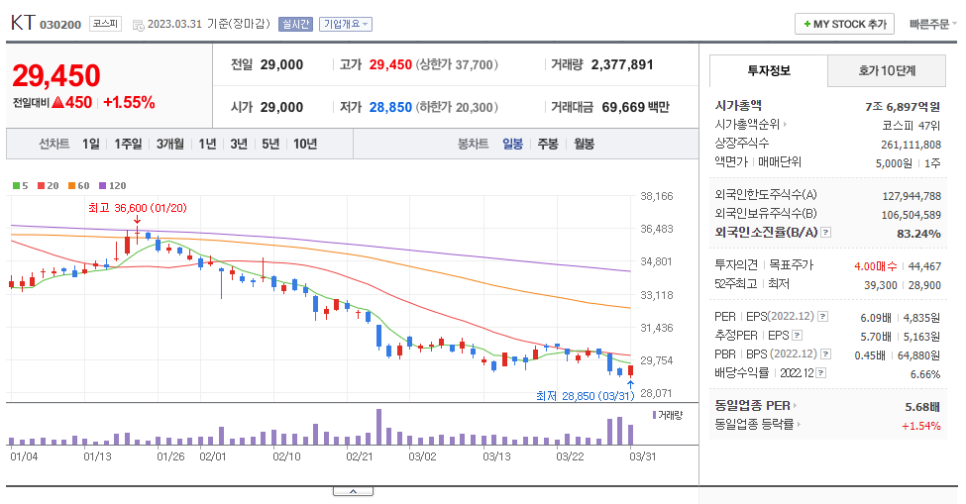Click the 액면가 value 5,000원
966x504 pixels.
[894, 163]
